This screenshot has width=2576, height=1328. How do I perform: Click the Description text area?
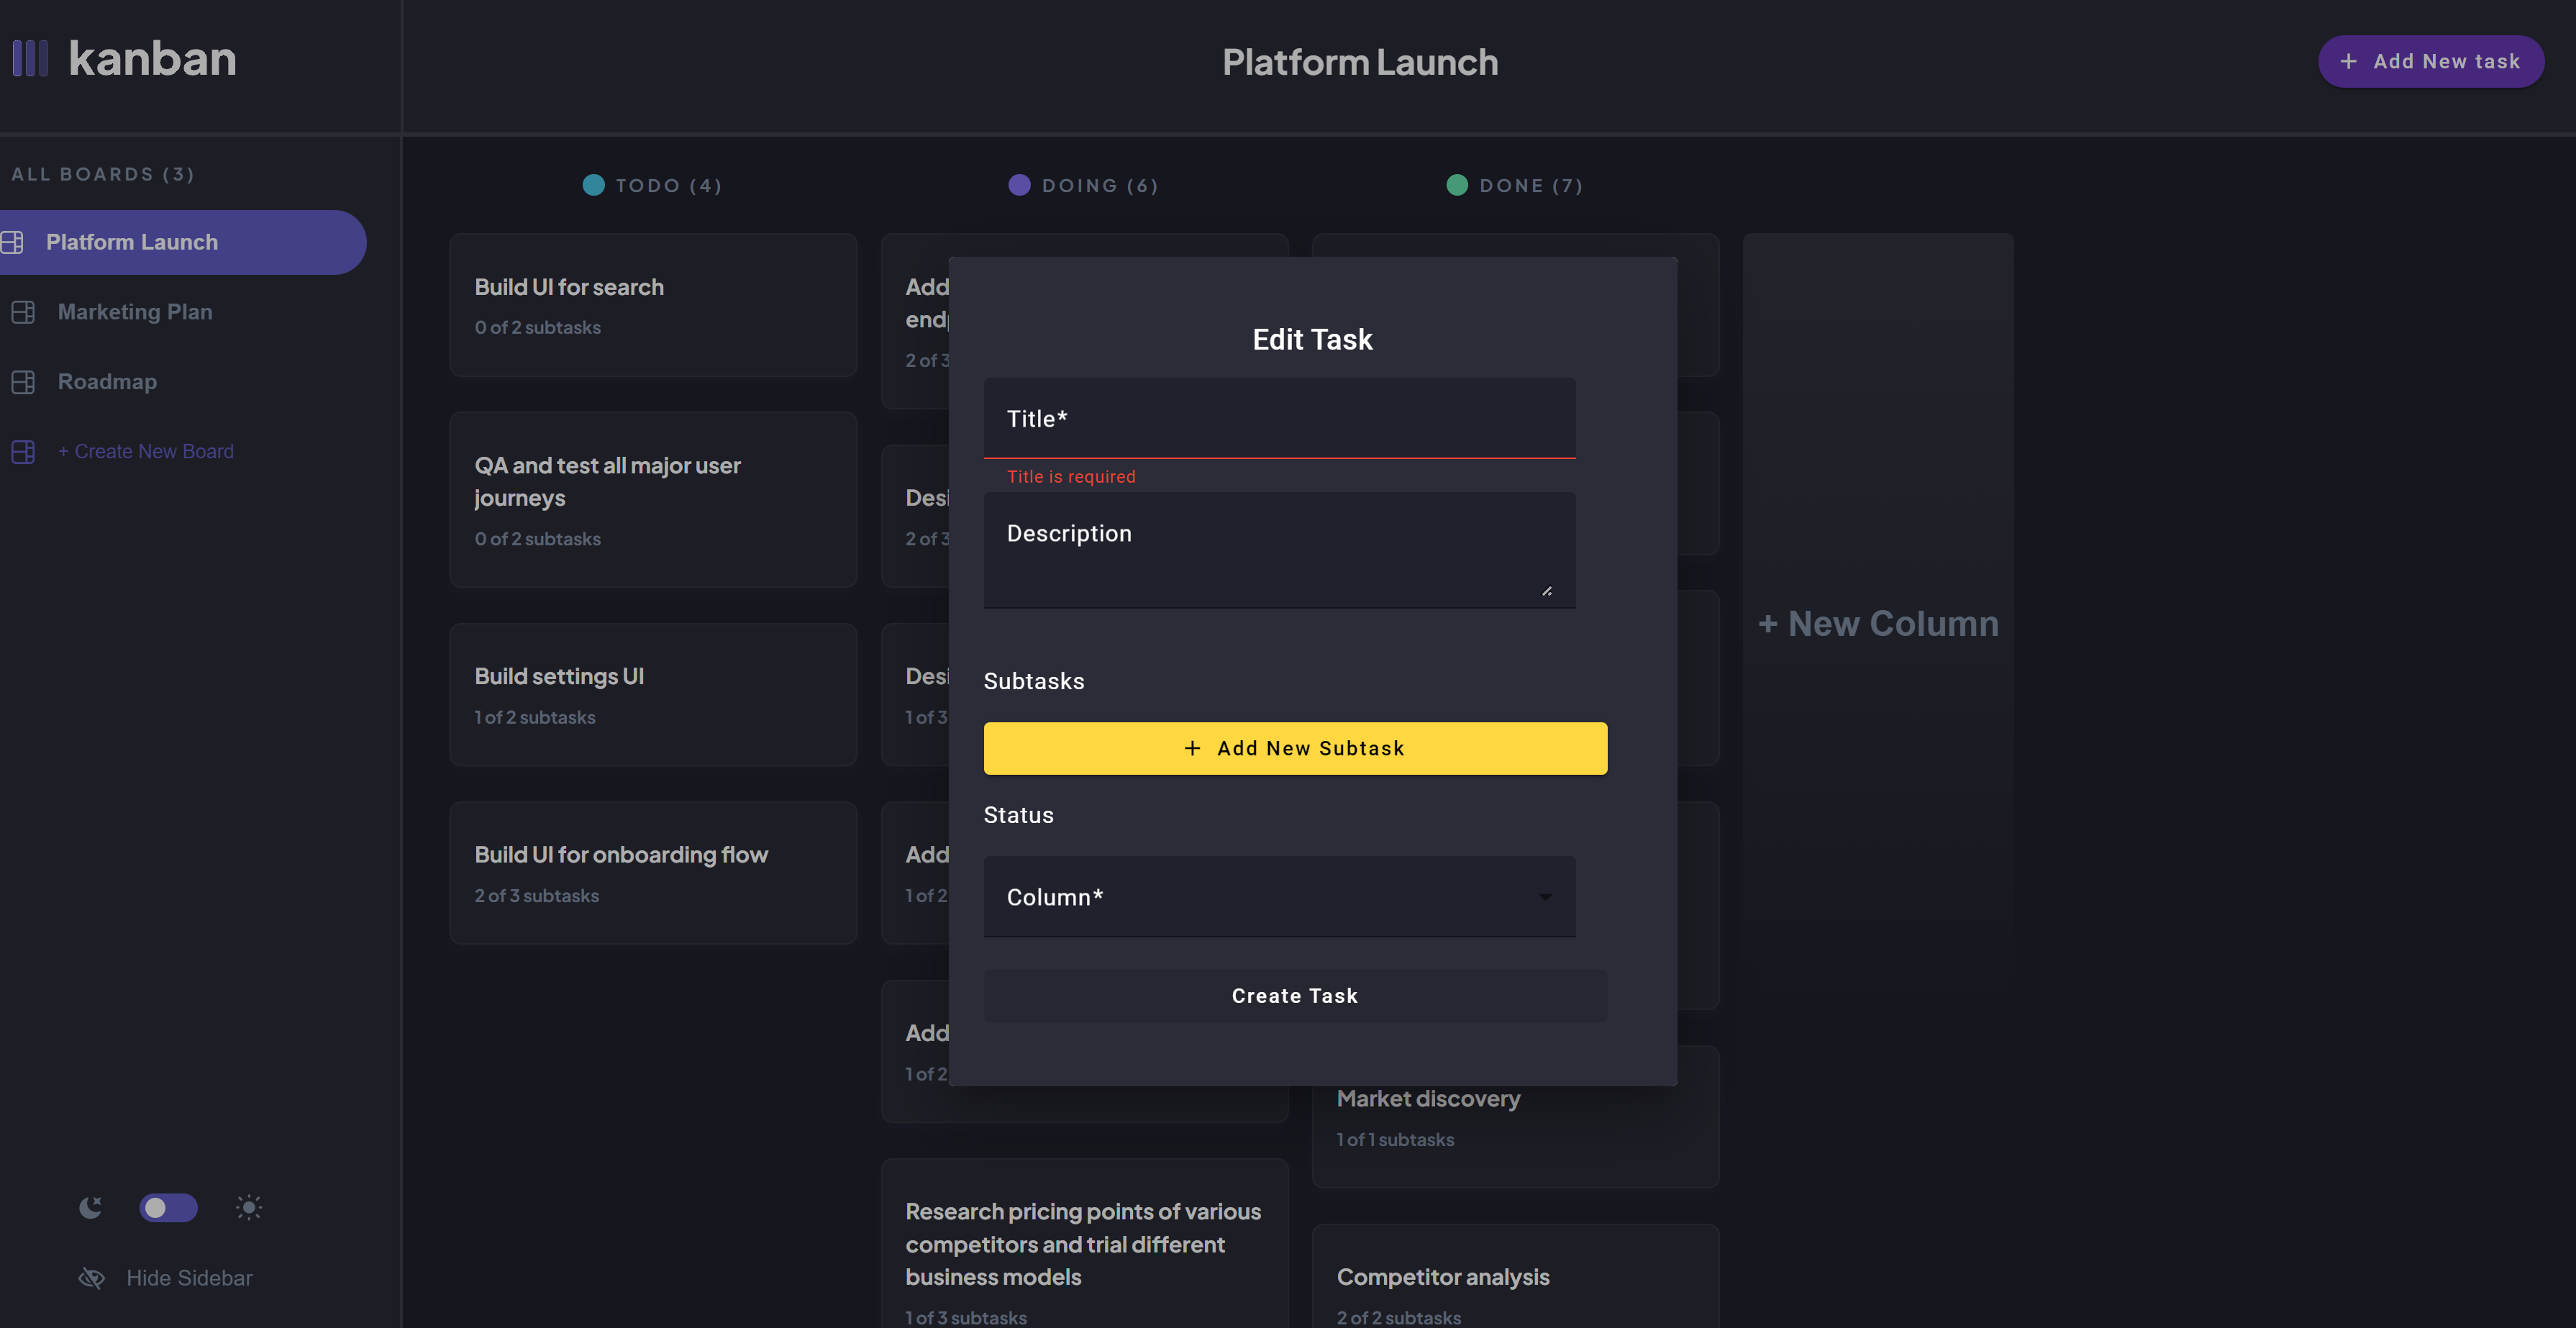coord(1278,550)
